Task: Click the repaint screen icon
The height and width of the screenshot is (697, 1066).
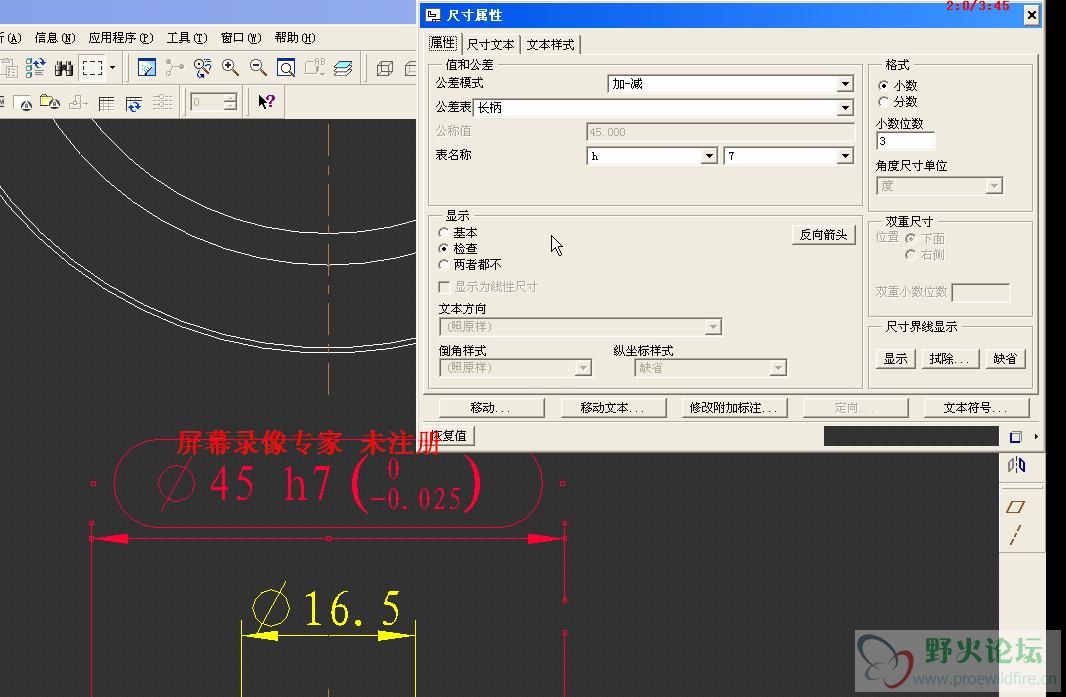Action: click(147, 68)
